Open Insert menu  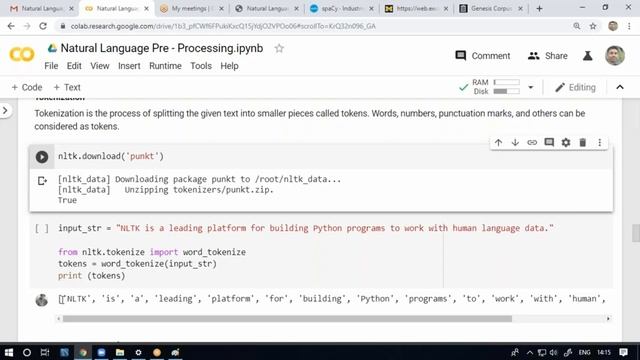(x=129, y=66)
